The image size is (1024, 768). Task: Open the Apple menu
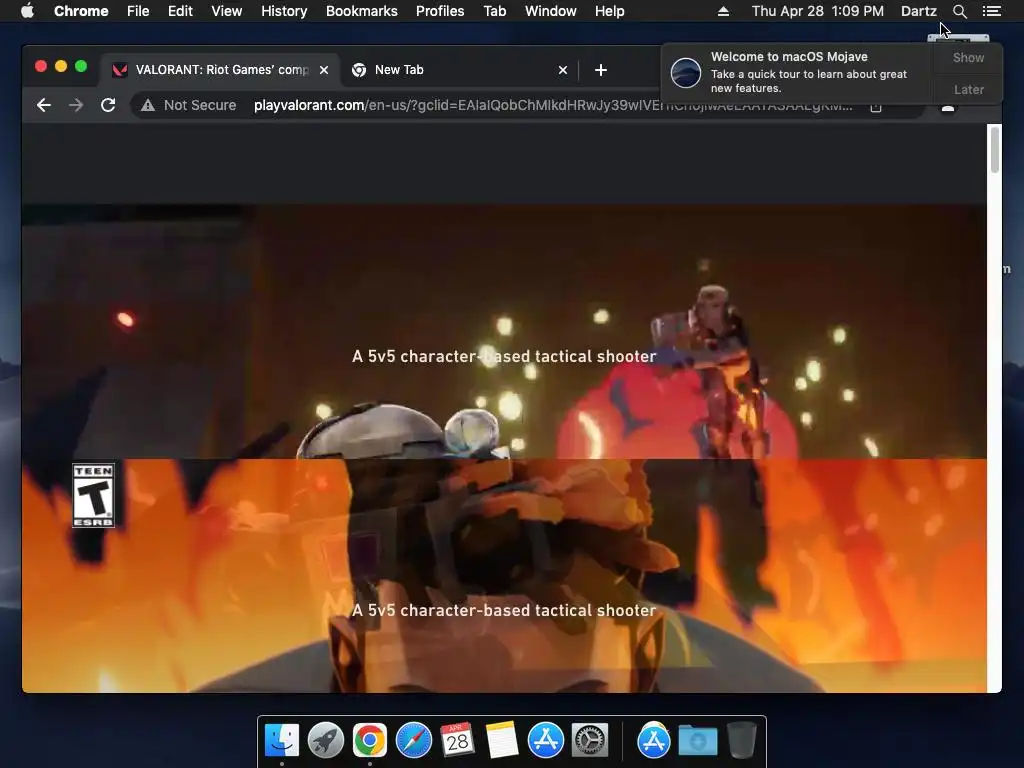click(27, 11)
